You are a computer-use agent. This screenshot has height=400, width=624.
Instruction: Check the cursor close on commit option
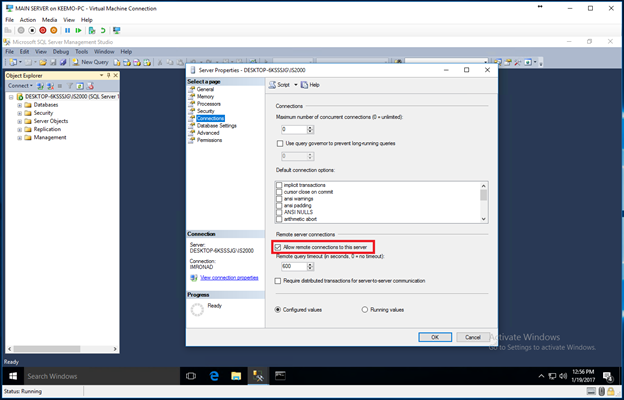pos(279,192)
